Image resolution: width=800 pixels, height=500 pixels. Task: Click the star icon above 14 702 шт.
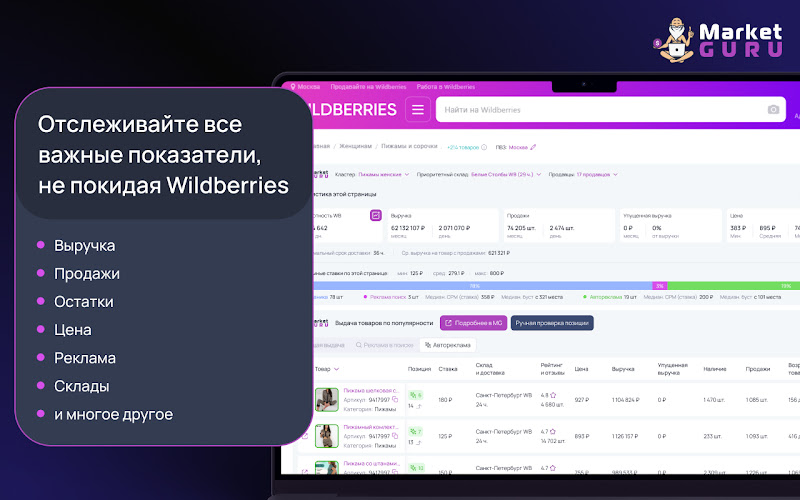point(553,432)
